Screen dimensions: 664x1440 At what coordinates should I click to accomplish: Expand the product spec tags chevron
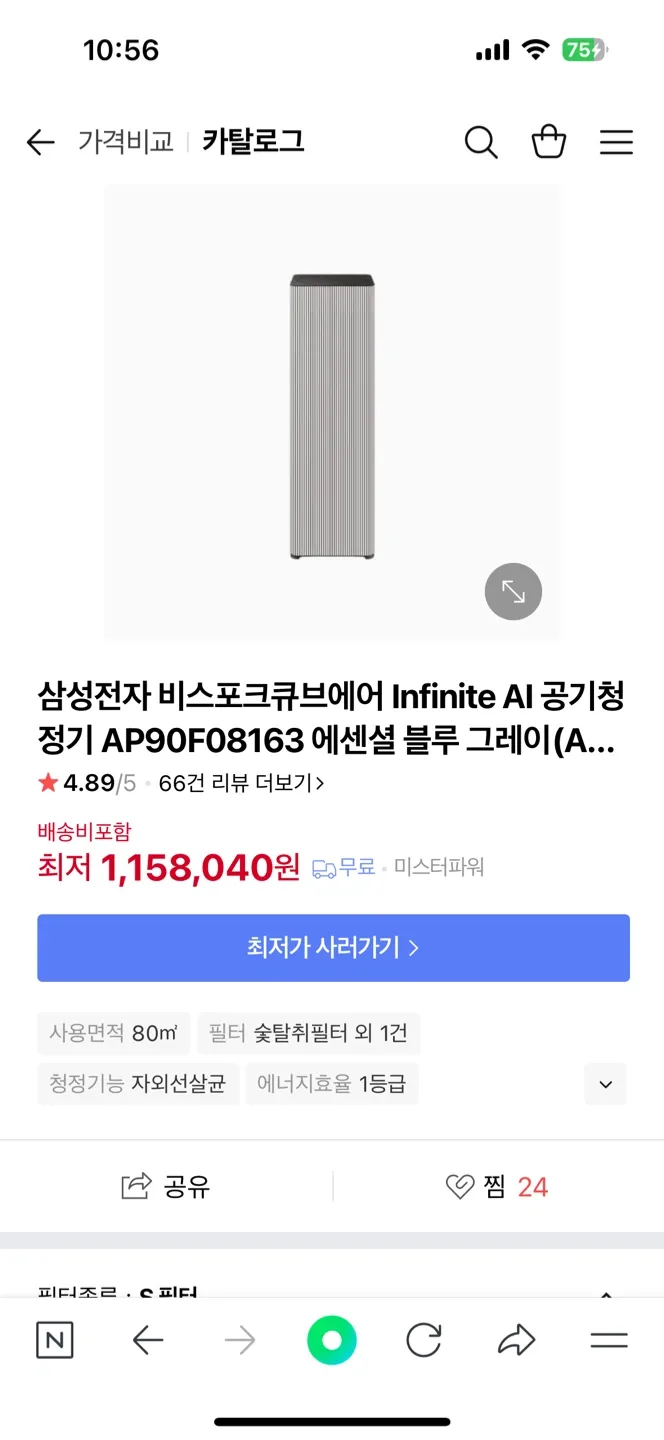[x=605, y=1084]
